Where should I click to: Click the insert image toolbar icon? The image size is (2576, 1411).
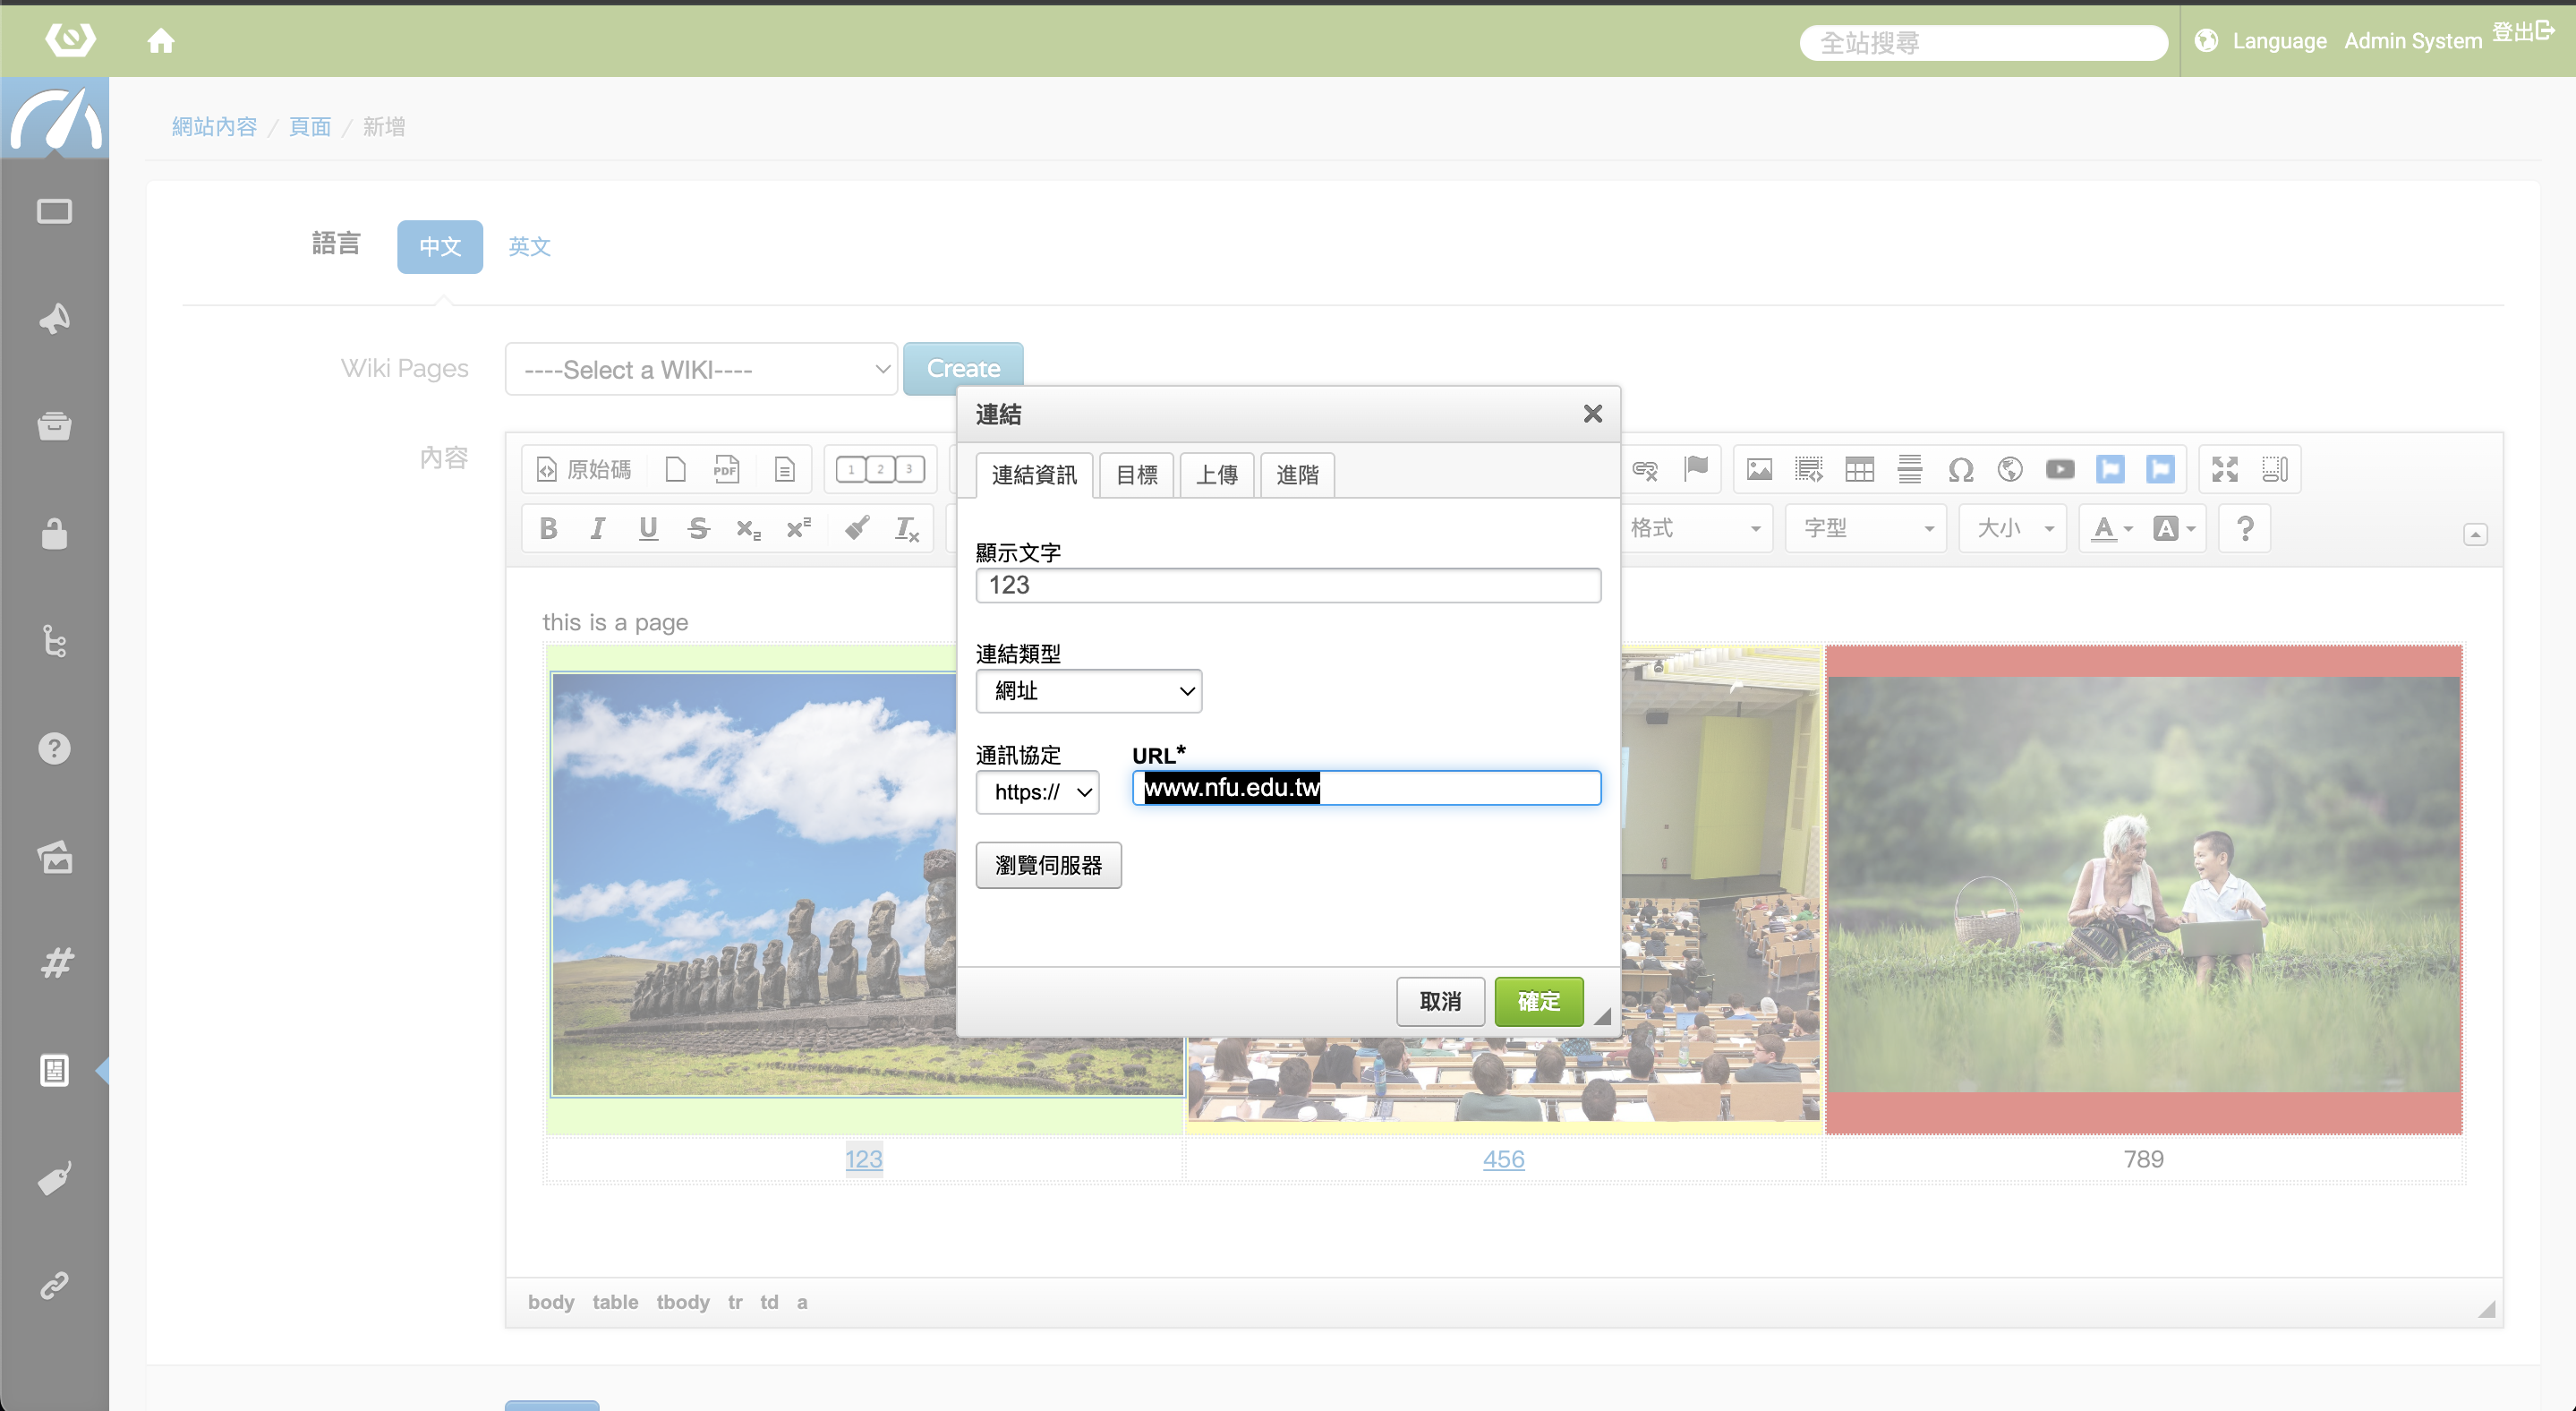[1759, 469]
